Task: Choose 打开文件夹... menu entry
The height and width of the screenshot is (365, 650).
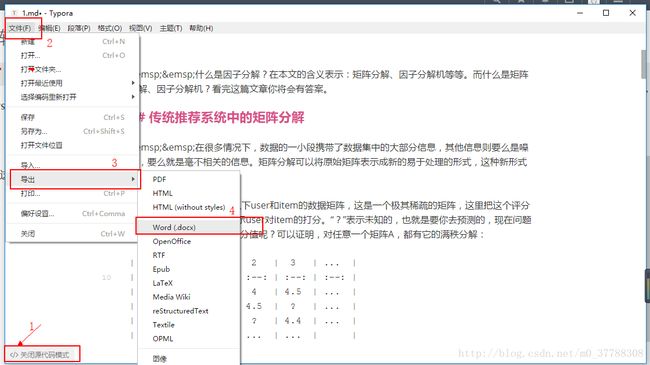Action: [x=73, y=69]
